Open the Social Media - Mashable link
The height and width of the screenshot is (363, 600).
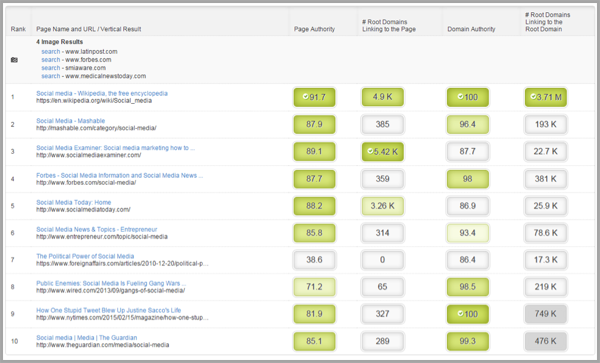point(70,121)
